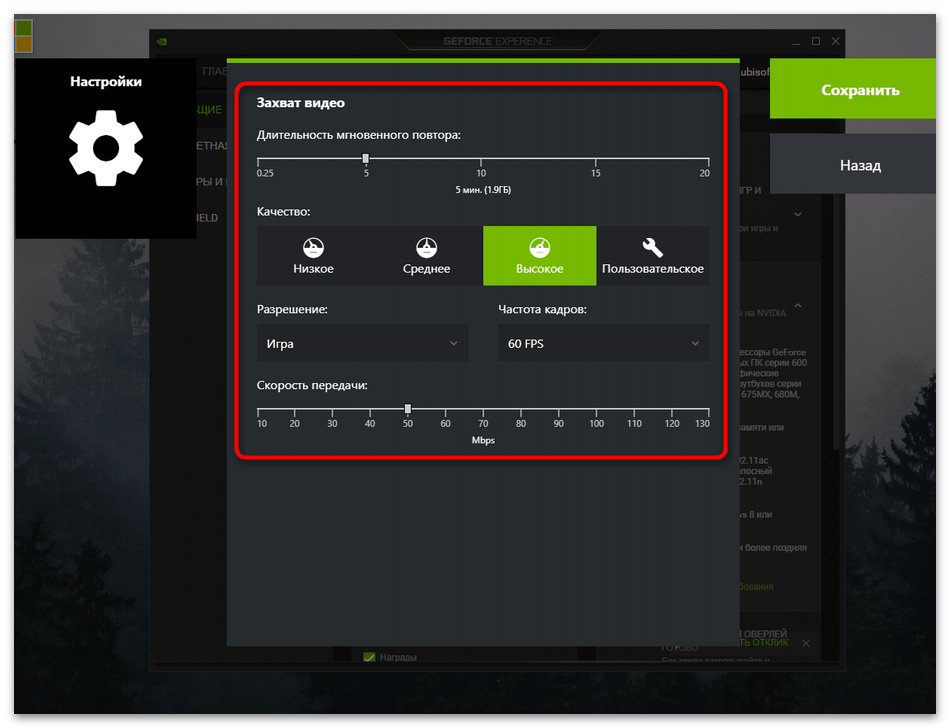The image size is (950, 728).
Task: Maximize the GeForce Experience window
Action: coord(816,41)
